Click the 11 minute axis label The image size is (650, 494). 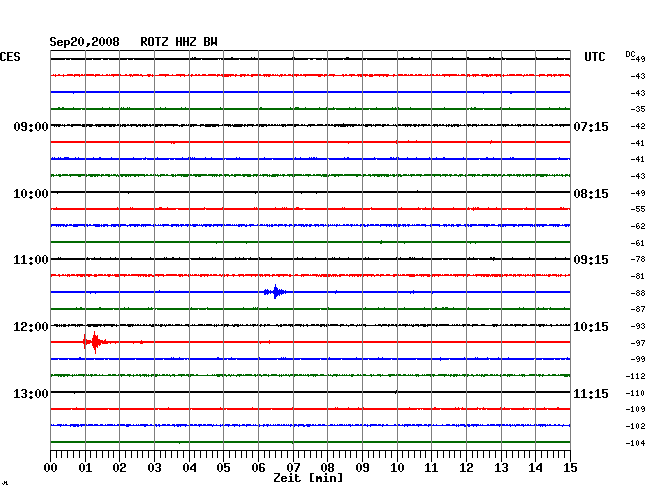(x=431, y=467)
